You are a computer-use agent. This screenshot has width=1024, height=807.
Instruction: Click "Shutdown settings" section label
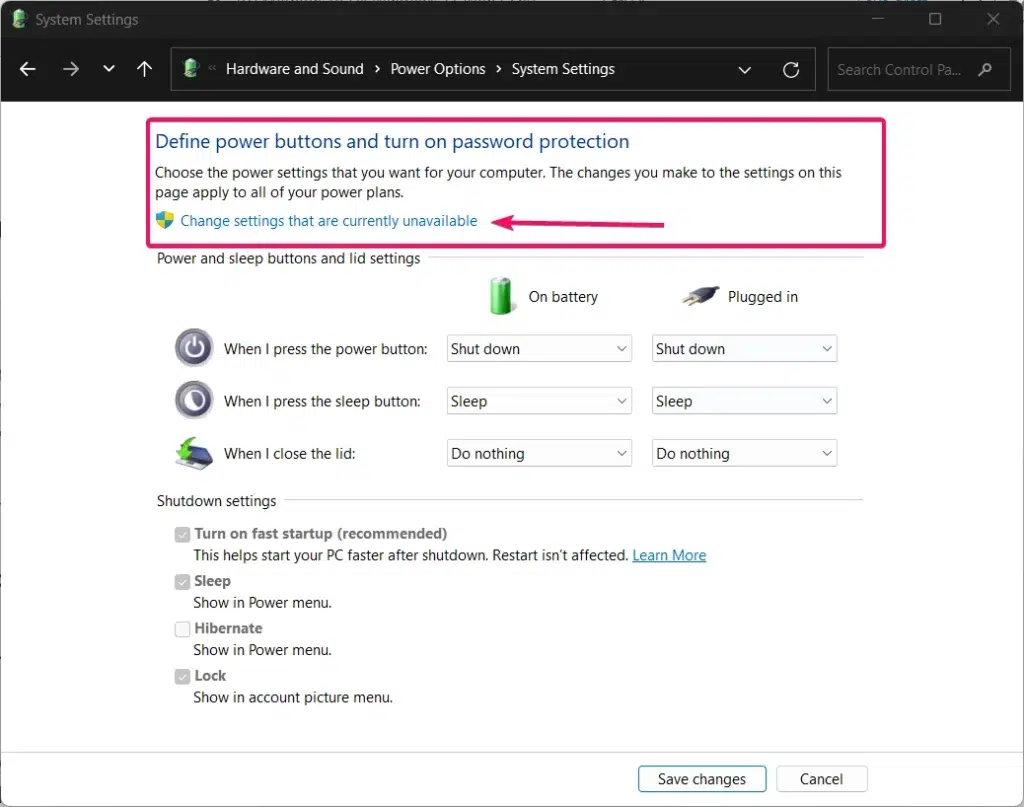(x=216, y=501)
